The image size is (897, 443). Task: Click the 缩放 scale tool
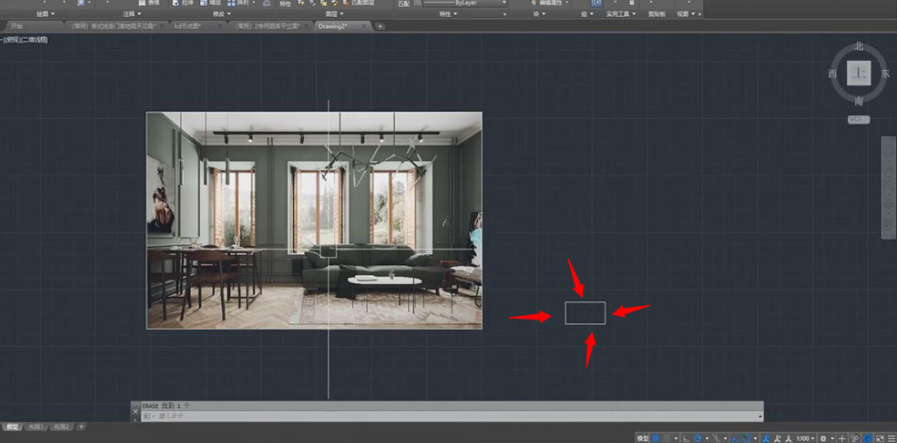[211, 3]
